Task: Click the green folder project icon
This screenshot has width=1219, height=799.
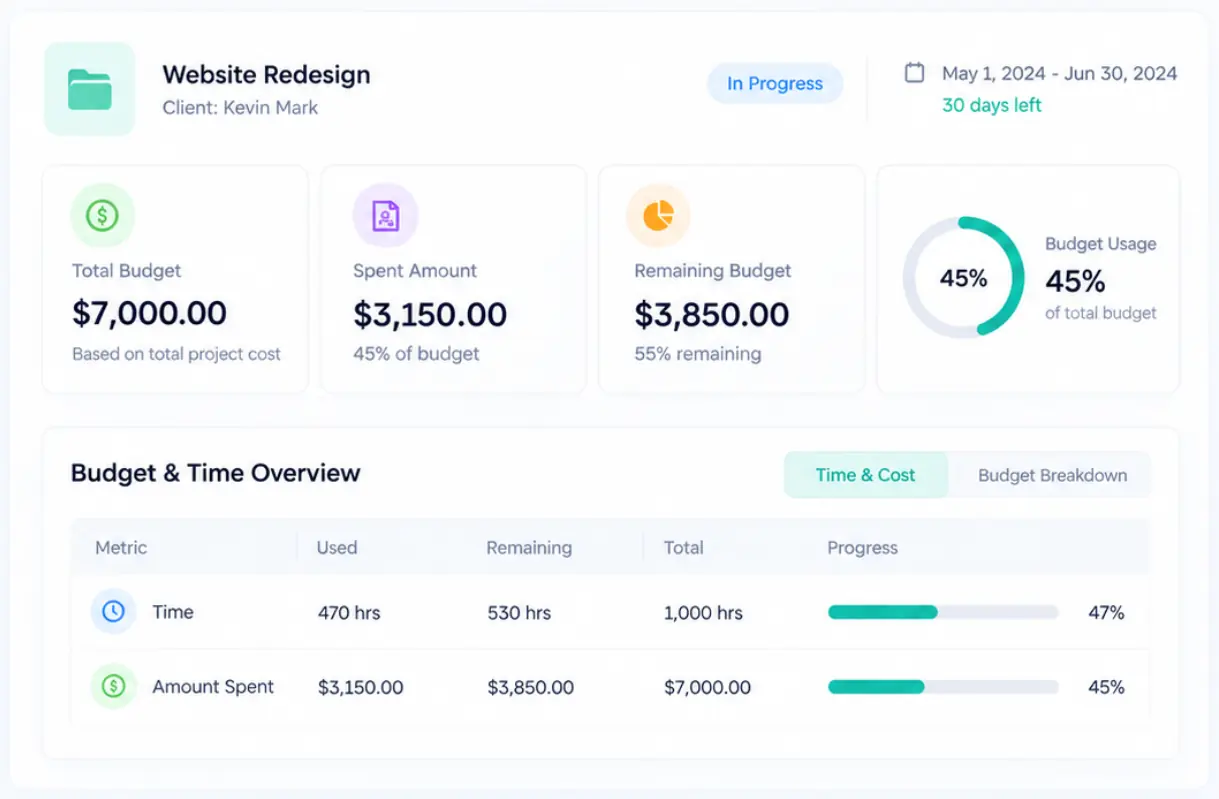Action: point(89,89)
